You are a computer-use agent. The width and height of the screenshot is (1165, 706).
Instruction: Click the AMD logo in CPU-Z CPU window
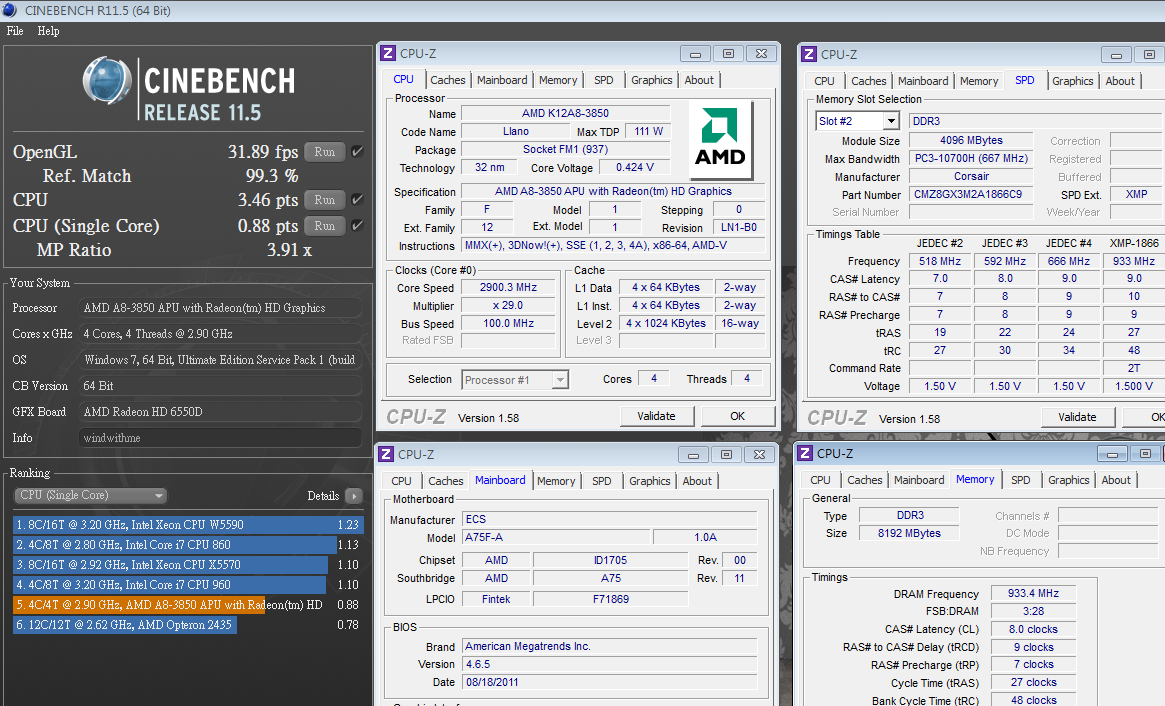[x=720, y=140]
